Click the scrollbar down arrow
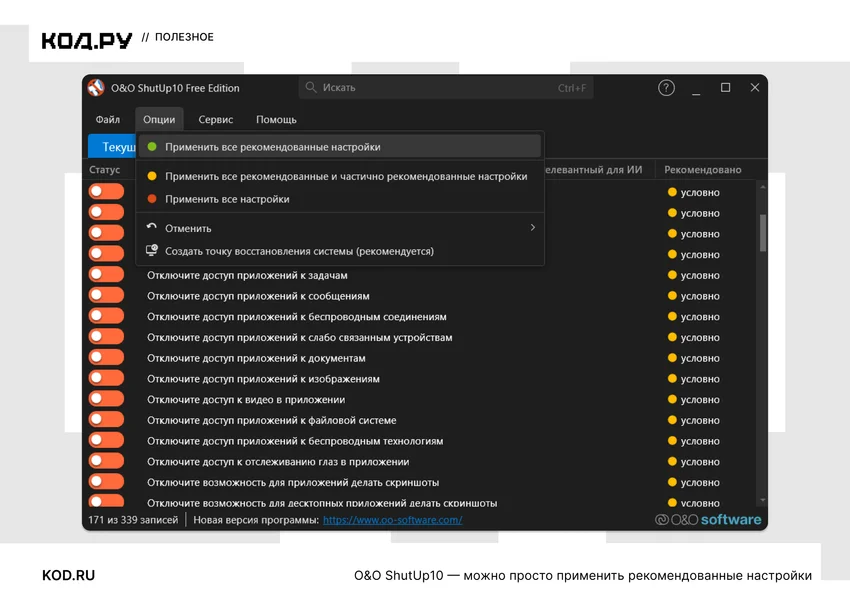 763,500
